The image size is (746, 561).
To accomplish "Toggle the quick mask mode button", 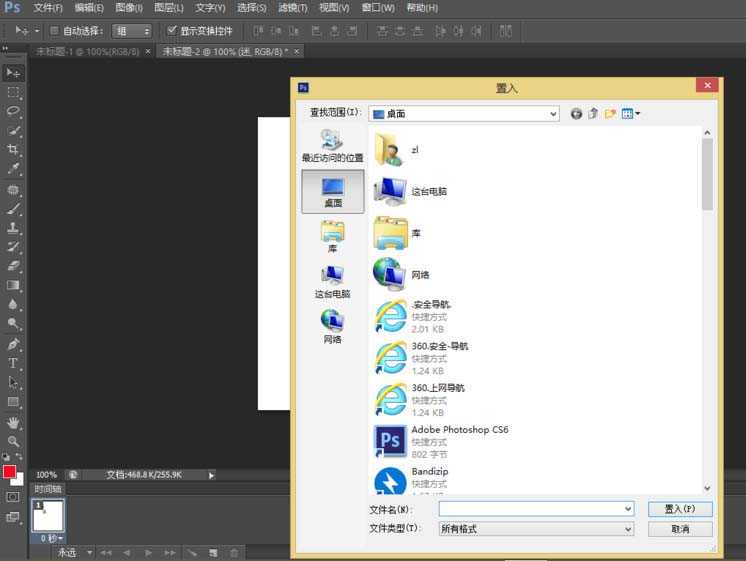I will tap(13, 496).
